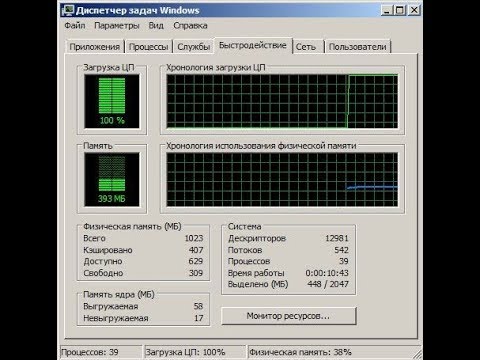
Task: Click the Время работы value 0:00:10:43
Action: coord(327,273)
